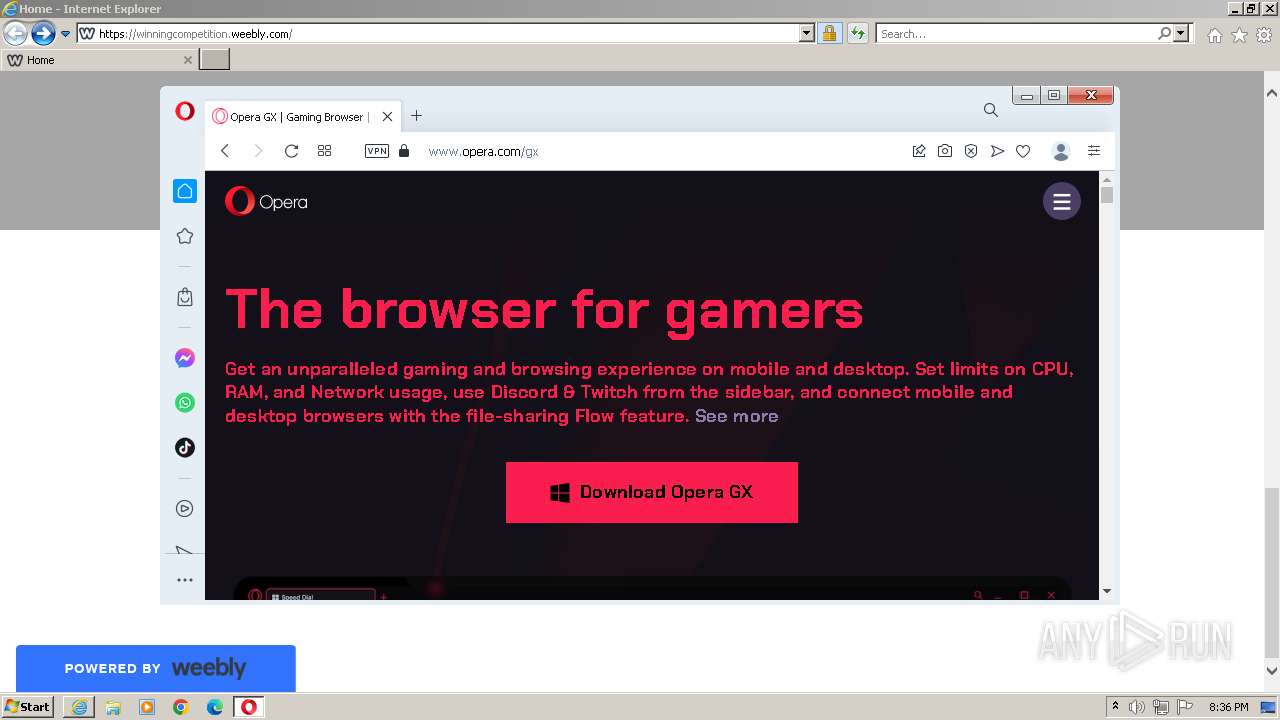Image resolution: width=1280 pixels, height=720 pixels.
Task: Open the Opera easy setup sliders icon
Action: pyautogui.click(x=1094, y=151)
